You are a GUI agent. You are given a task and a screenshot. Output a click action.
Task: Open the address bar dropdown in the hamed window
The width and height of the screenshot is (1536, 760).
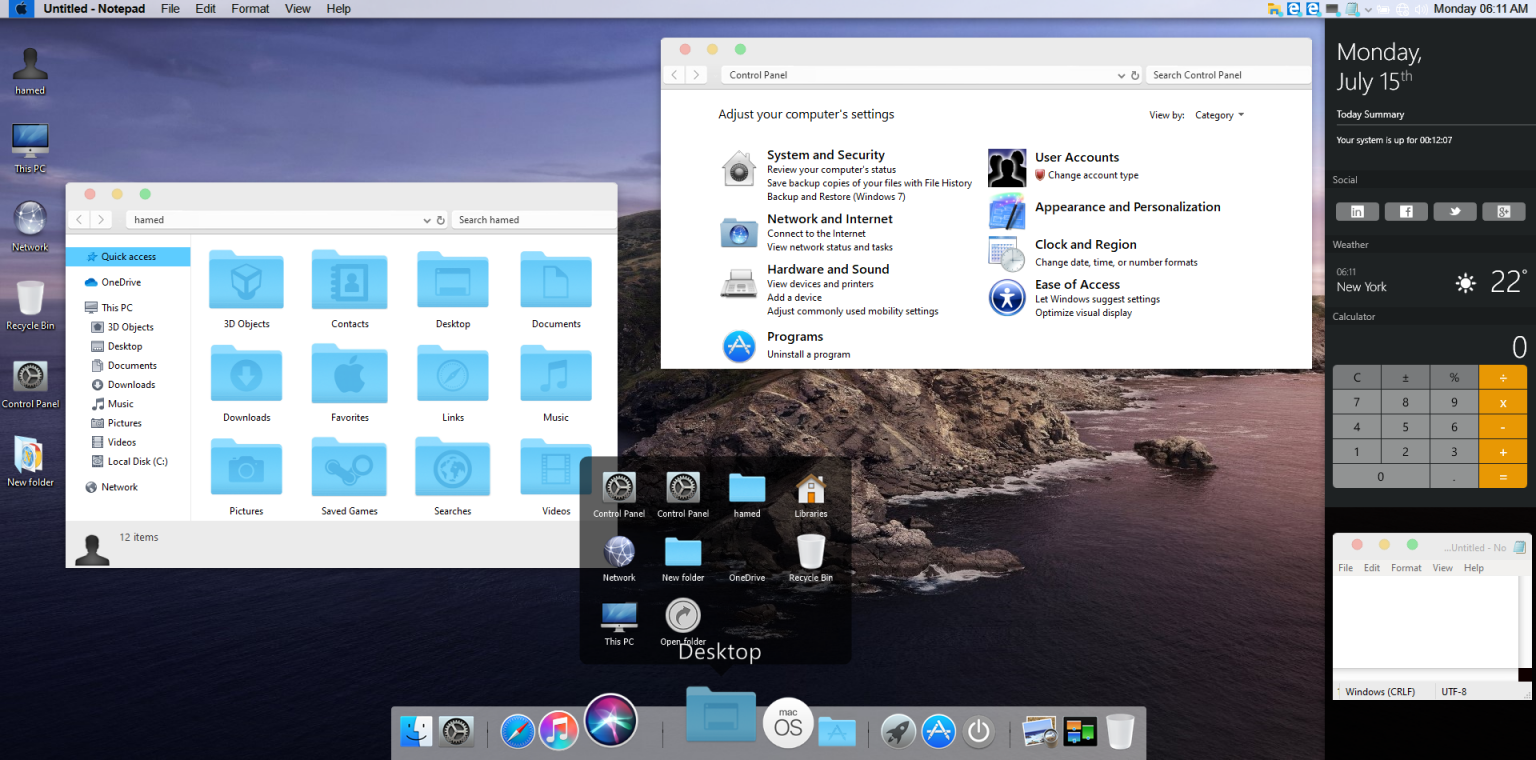427,219
